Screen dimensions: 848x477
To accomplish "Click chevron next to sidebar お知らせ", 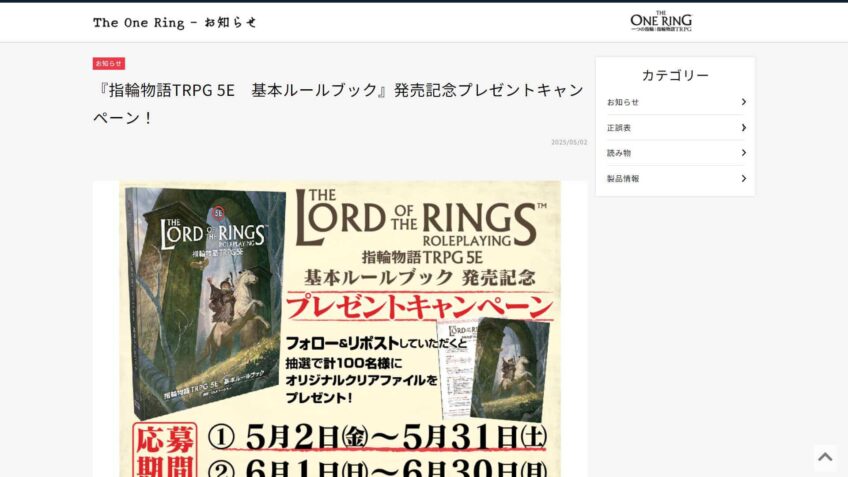I will pos(744,102).
